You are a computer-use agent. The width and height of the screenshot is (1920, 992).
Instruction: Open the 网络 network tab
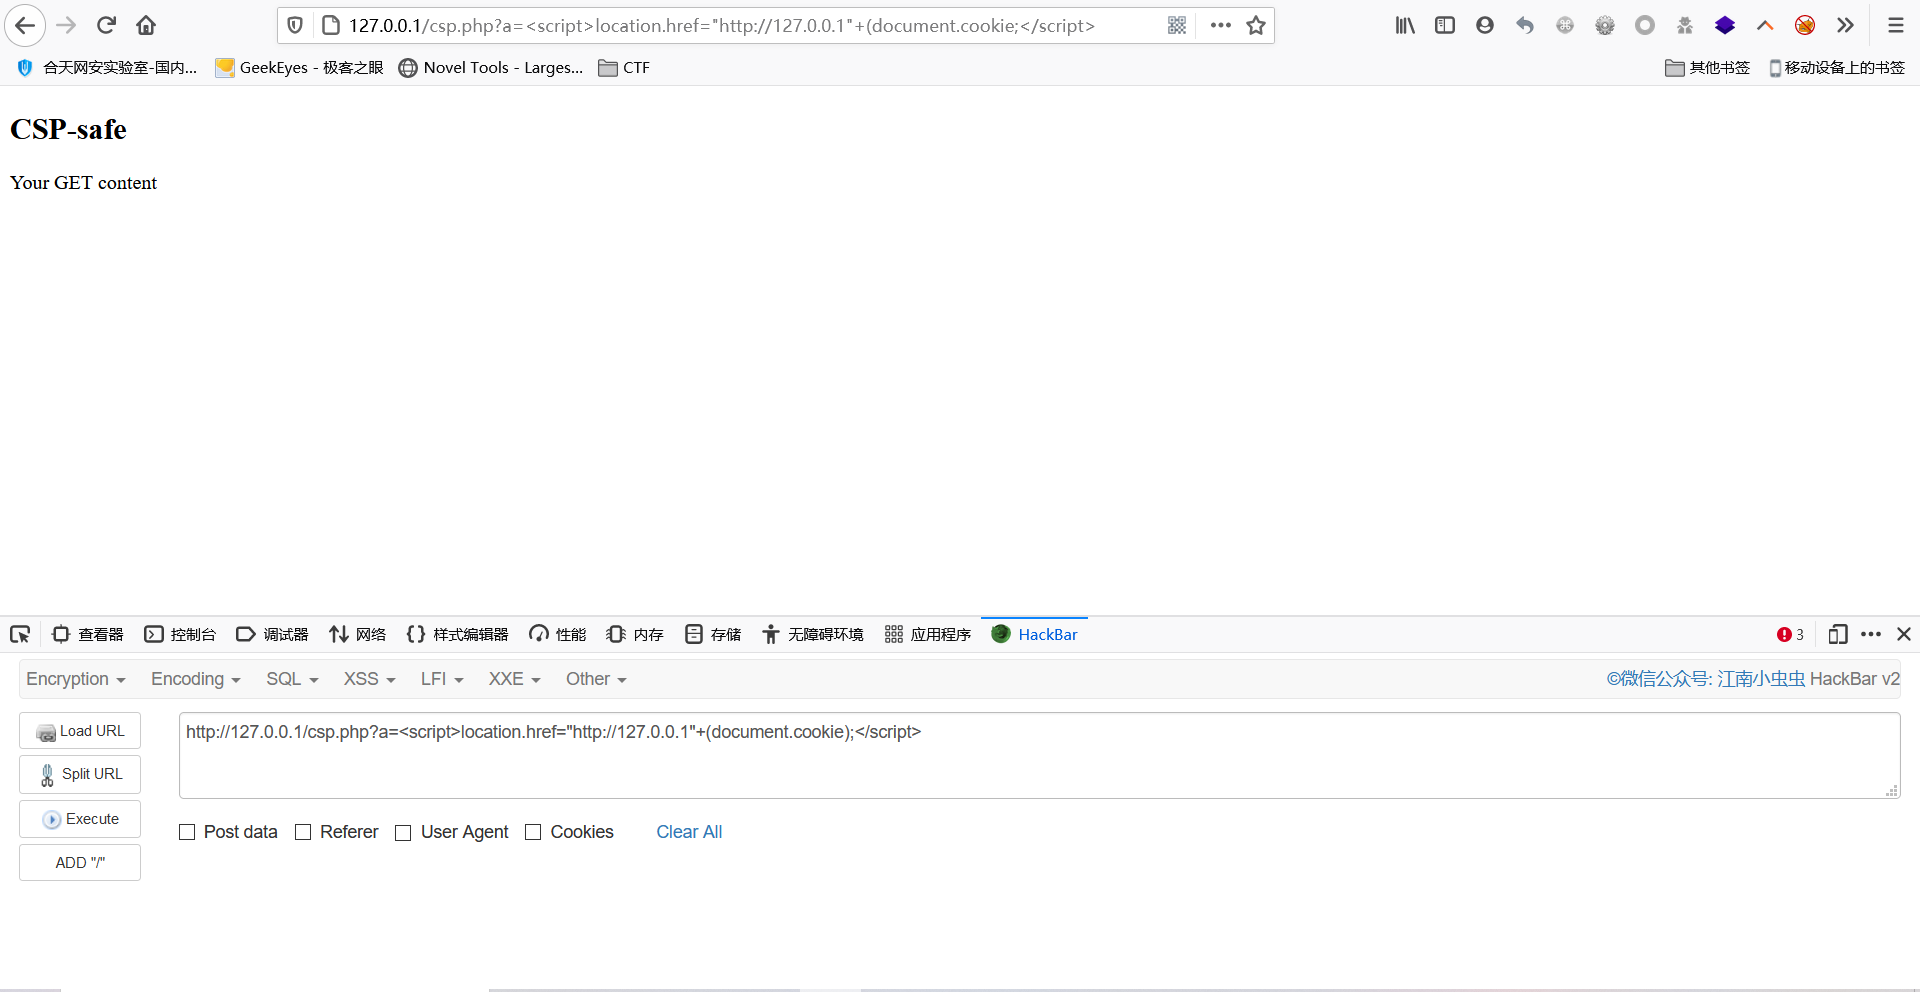pos(357,634)
